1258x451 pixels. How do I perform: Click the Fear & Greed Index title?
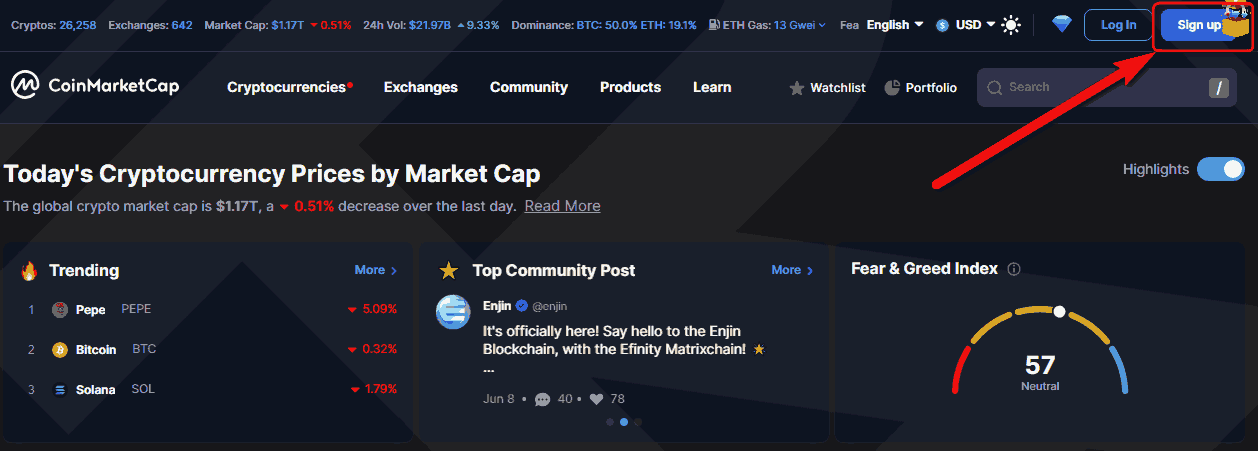click(924, 269)
